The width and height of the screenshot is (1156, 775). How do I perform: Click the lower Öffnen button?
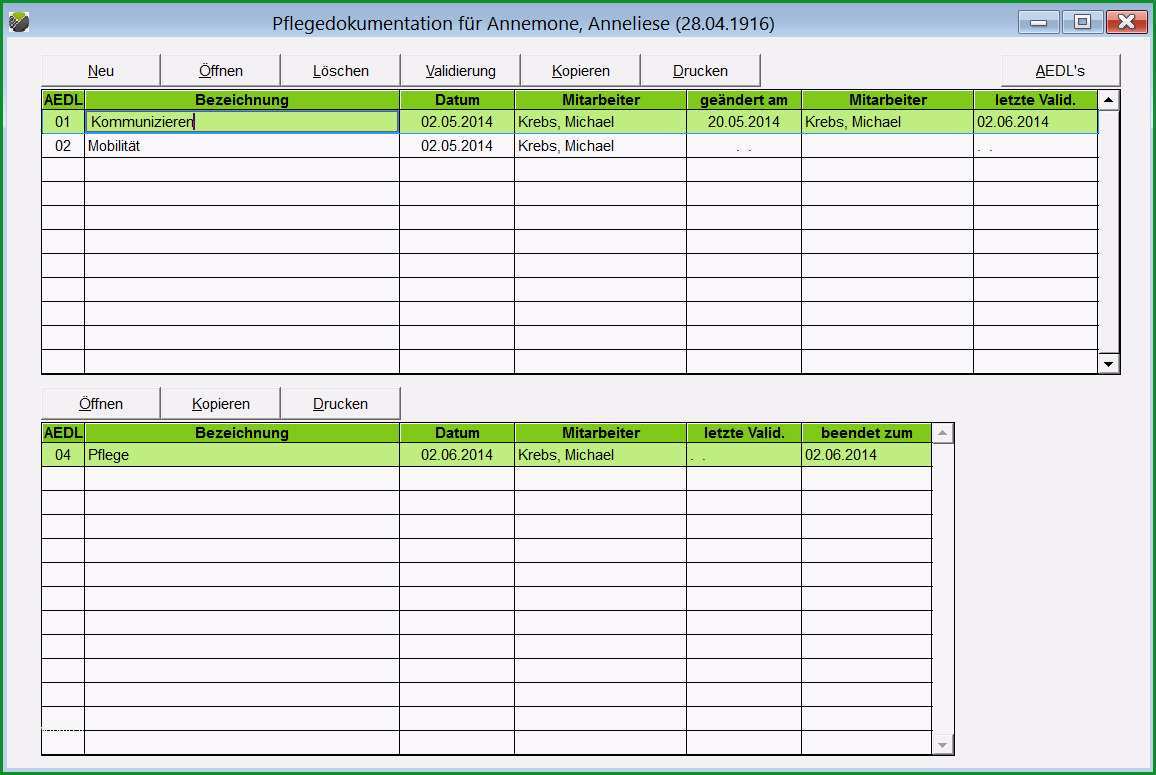click(x=100, y=404)
